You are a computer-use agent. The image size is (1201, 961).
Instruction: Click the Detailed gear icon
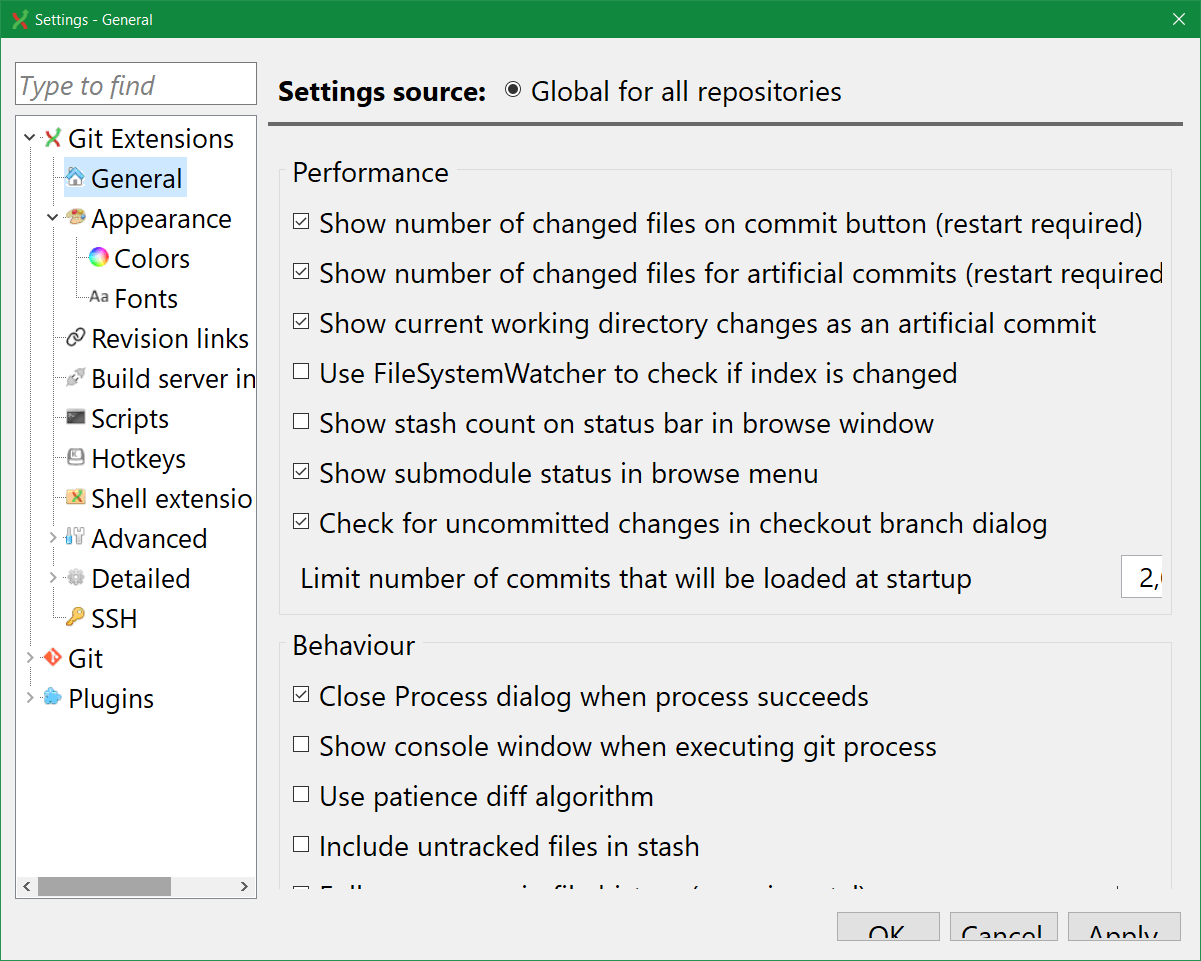(x=75, y=578)
